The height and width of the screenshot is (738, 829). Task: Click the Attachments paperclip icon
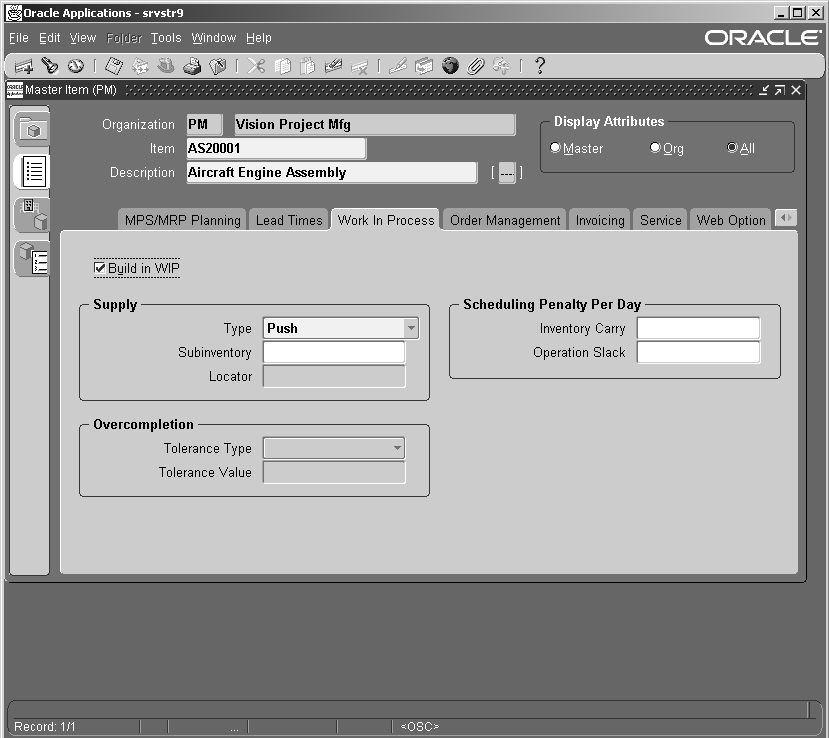coord(476,66)
